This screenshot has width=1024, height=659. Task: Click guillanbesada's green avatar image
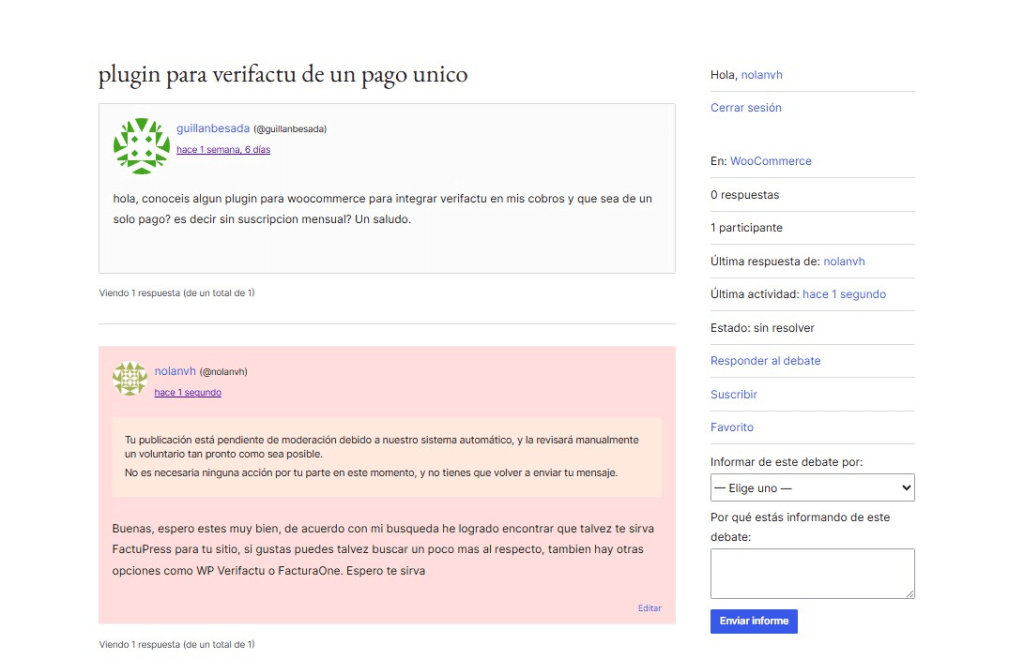(x=141, y=145)
